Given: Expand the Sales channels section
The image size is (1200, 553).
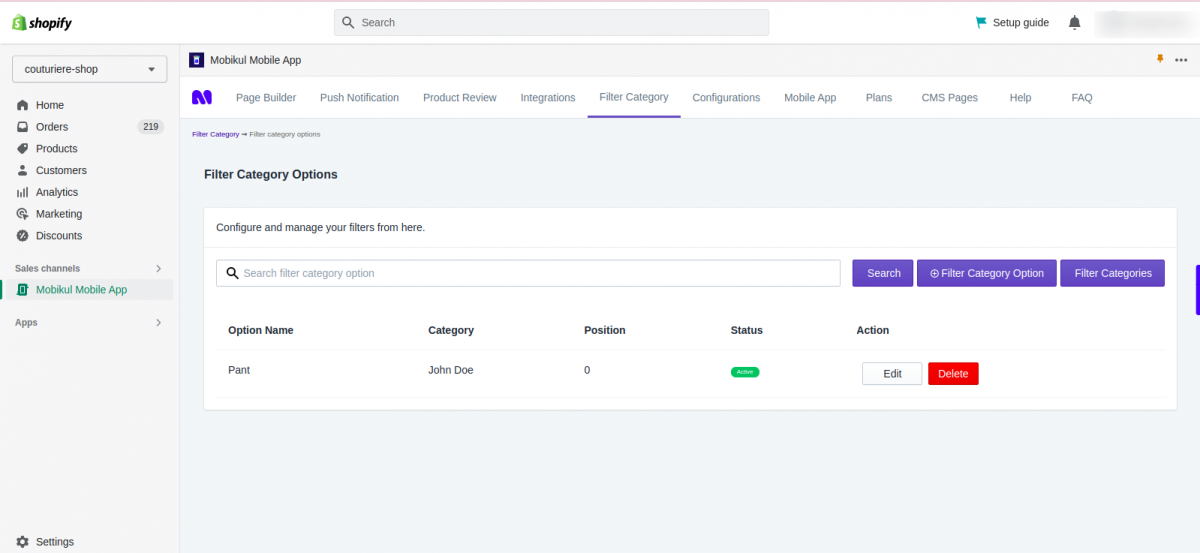Looking at the screenshot, I should point(158,268).
